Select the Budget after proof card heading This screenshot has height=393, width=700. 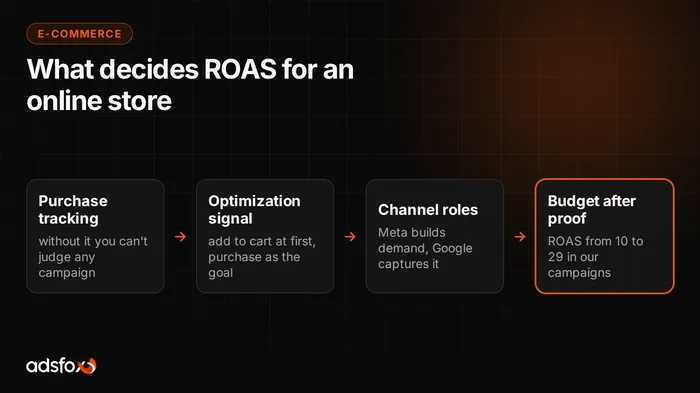click(x=592, y=209)
